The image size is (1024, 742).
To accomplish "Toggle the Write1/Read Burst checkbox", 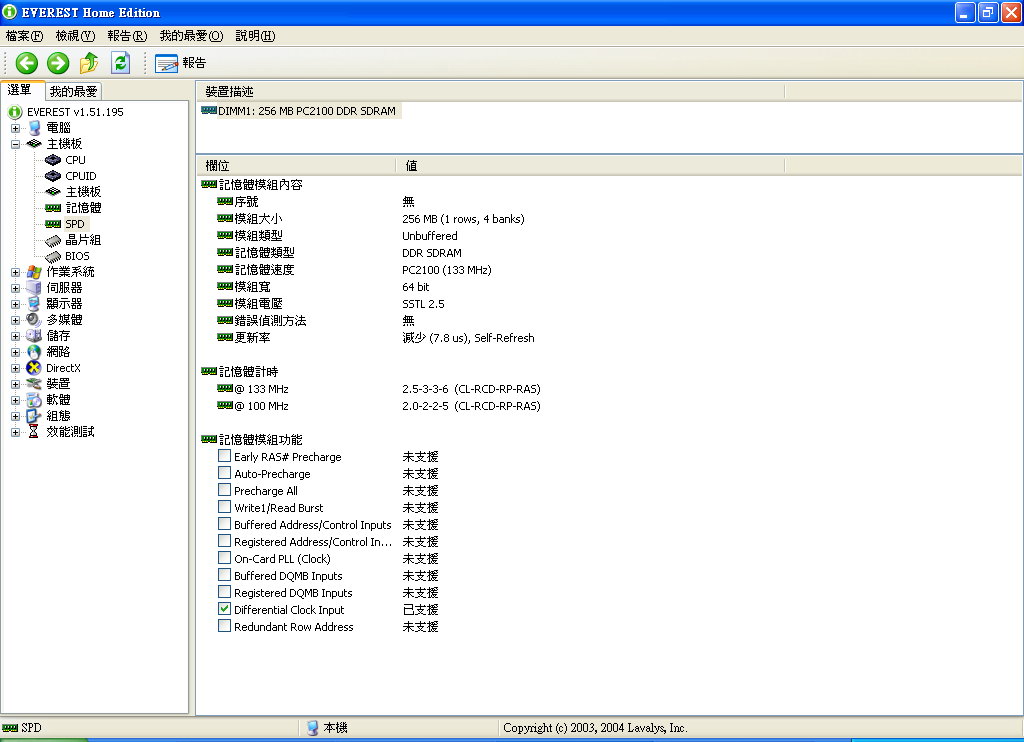I will pyautogui.click(x=224, y=507).
